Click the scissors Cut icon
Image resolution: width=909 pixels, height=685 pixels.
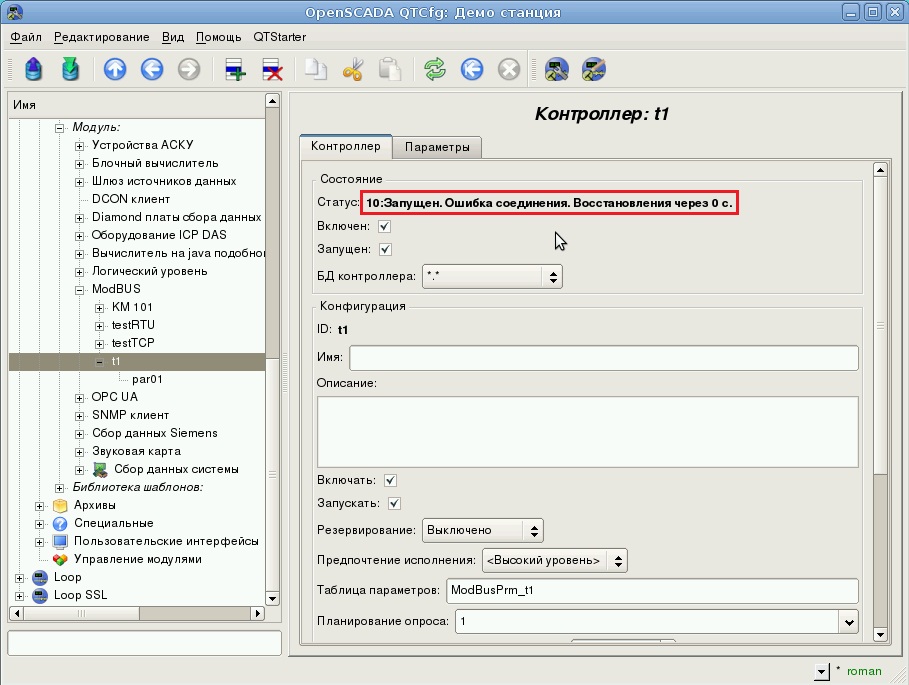coord(353,70)
